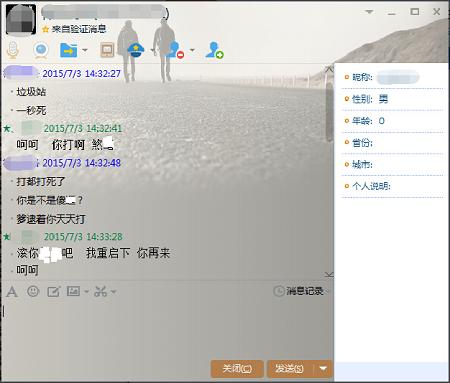Open the send options arrow beside 发送(S)
This screenshot has width=450, height=383.
pyautogui.click(x=323, y=368)
